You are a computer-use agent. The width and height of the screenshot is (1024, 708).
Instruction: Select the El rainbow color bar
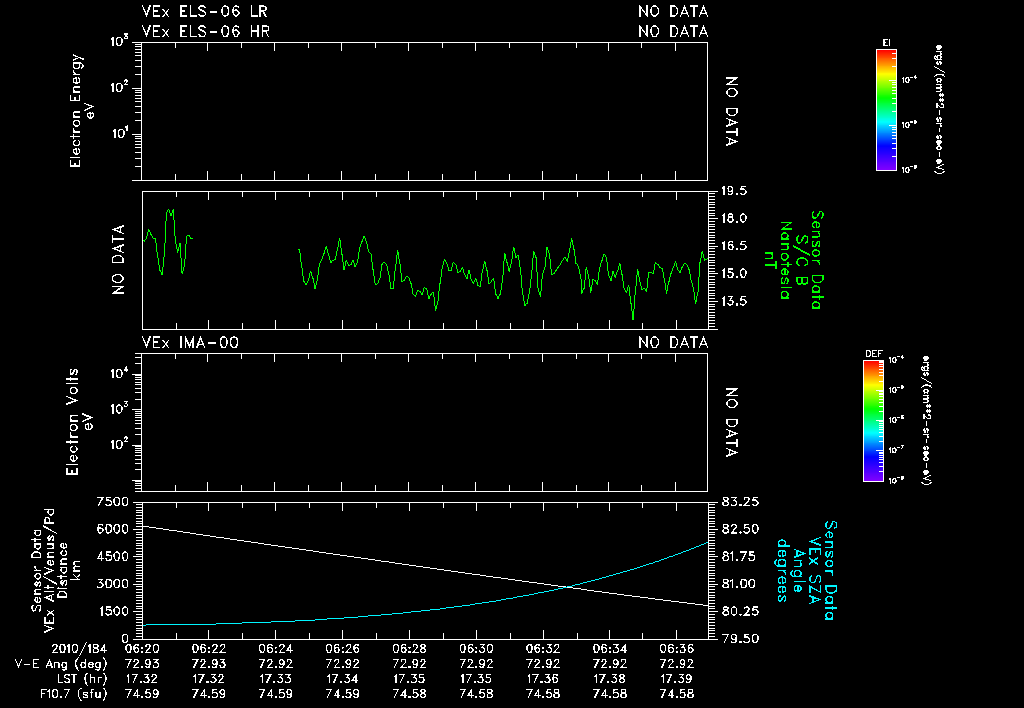pyautogui.click(x=886, y=110)
